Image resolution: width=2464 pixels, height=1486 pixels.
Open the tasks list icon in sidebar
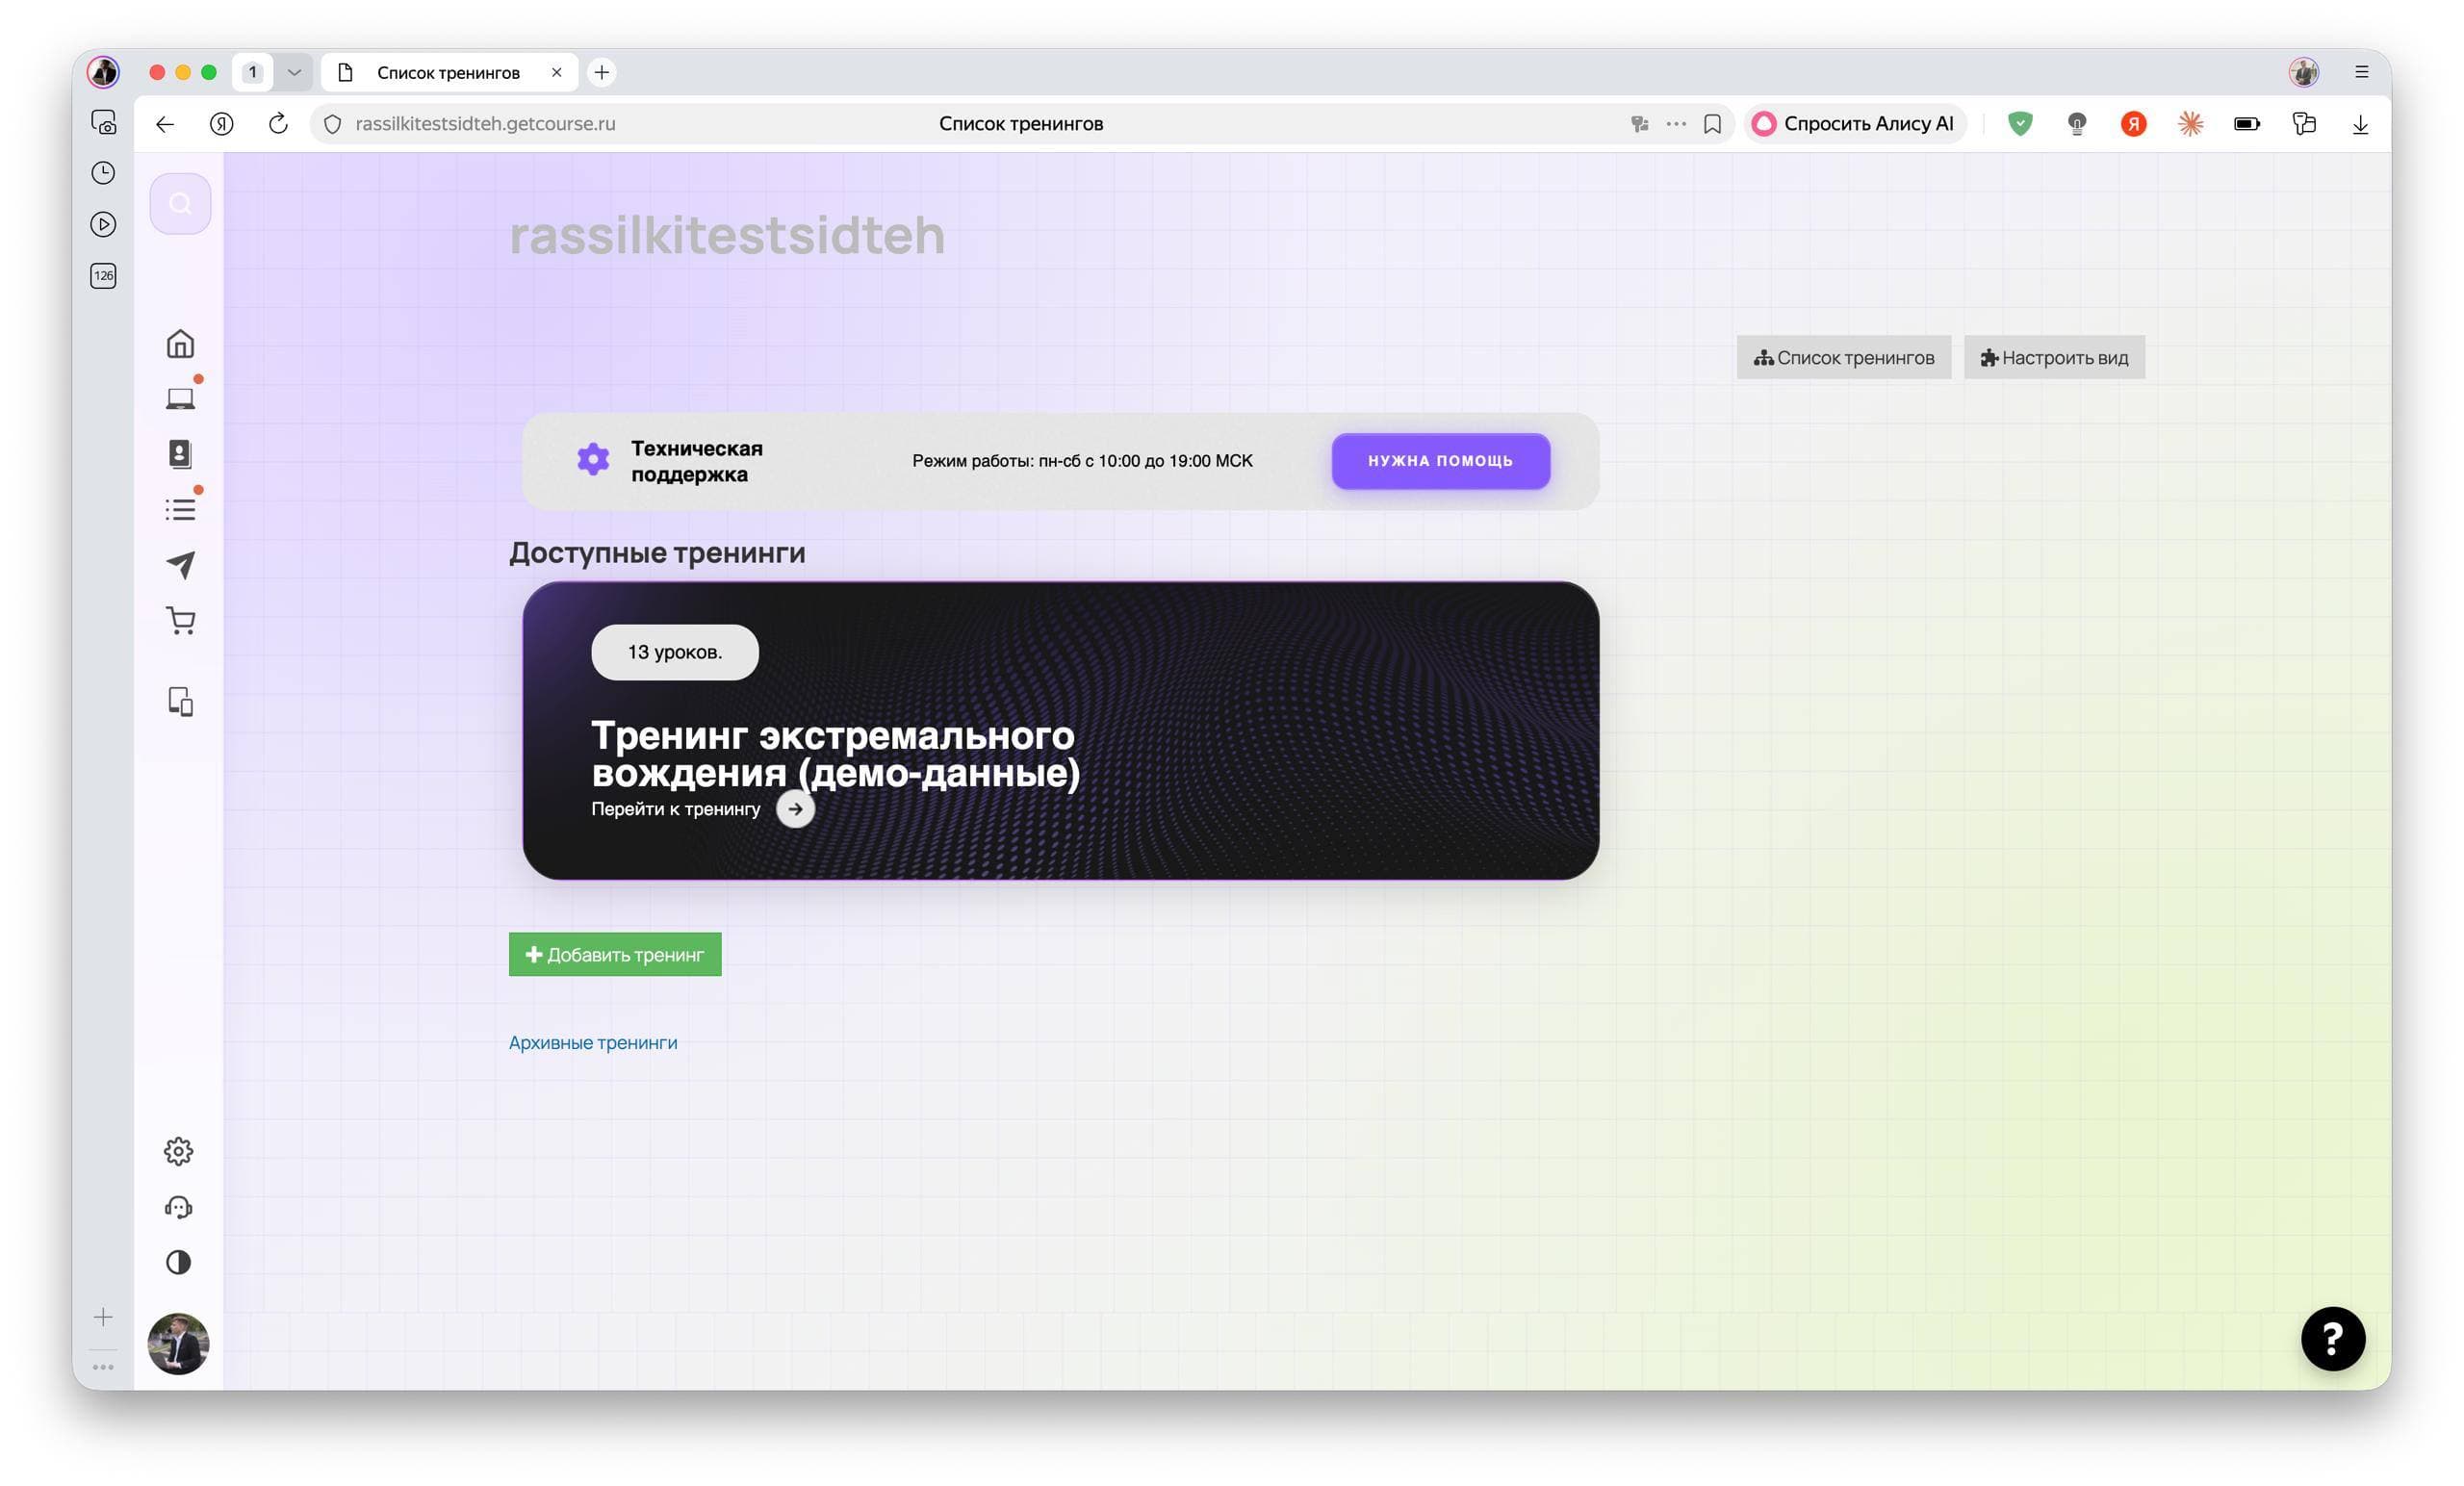click(180, 510)
